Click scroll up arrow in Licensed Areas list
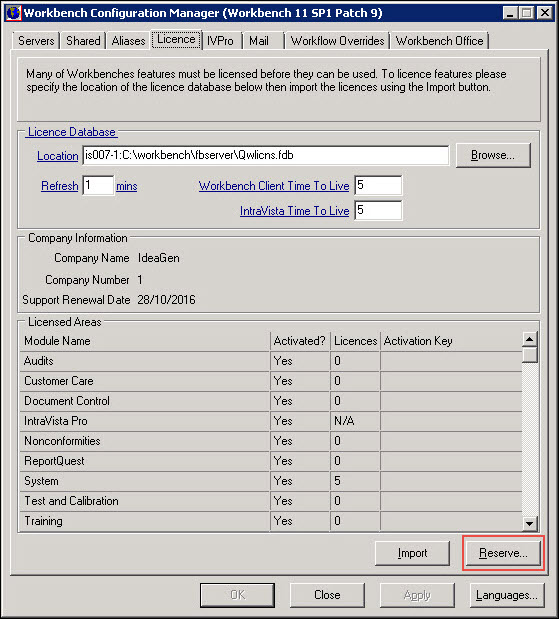The image size is (559, 619). (x=529, y=339)
